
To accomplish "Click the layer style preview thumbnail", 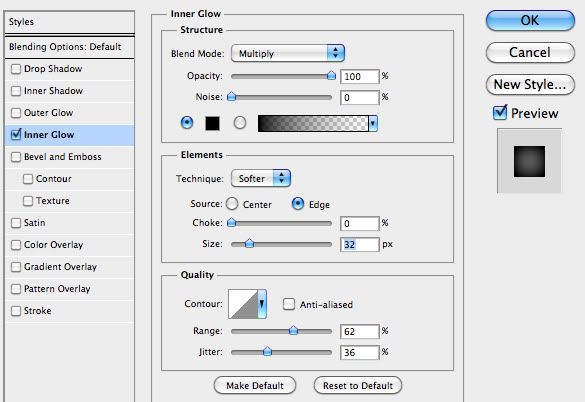I will pyautogui.click(x=529, y=161).
